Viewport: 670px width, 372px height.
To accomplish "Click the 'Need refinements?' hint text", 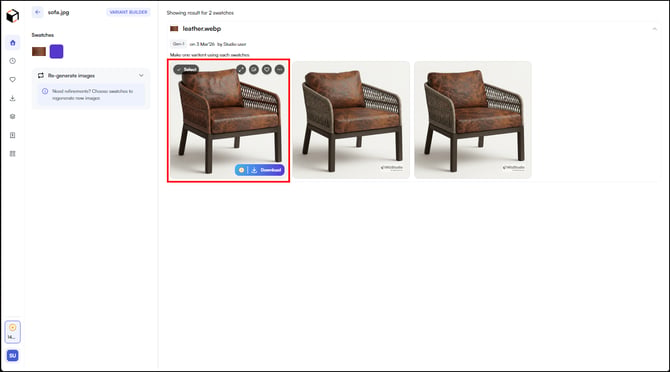I will pos(92,95).
